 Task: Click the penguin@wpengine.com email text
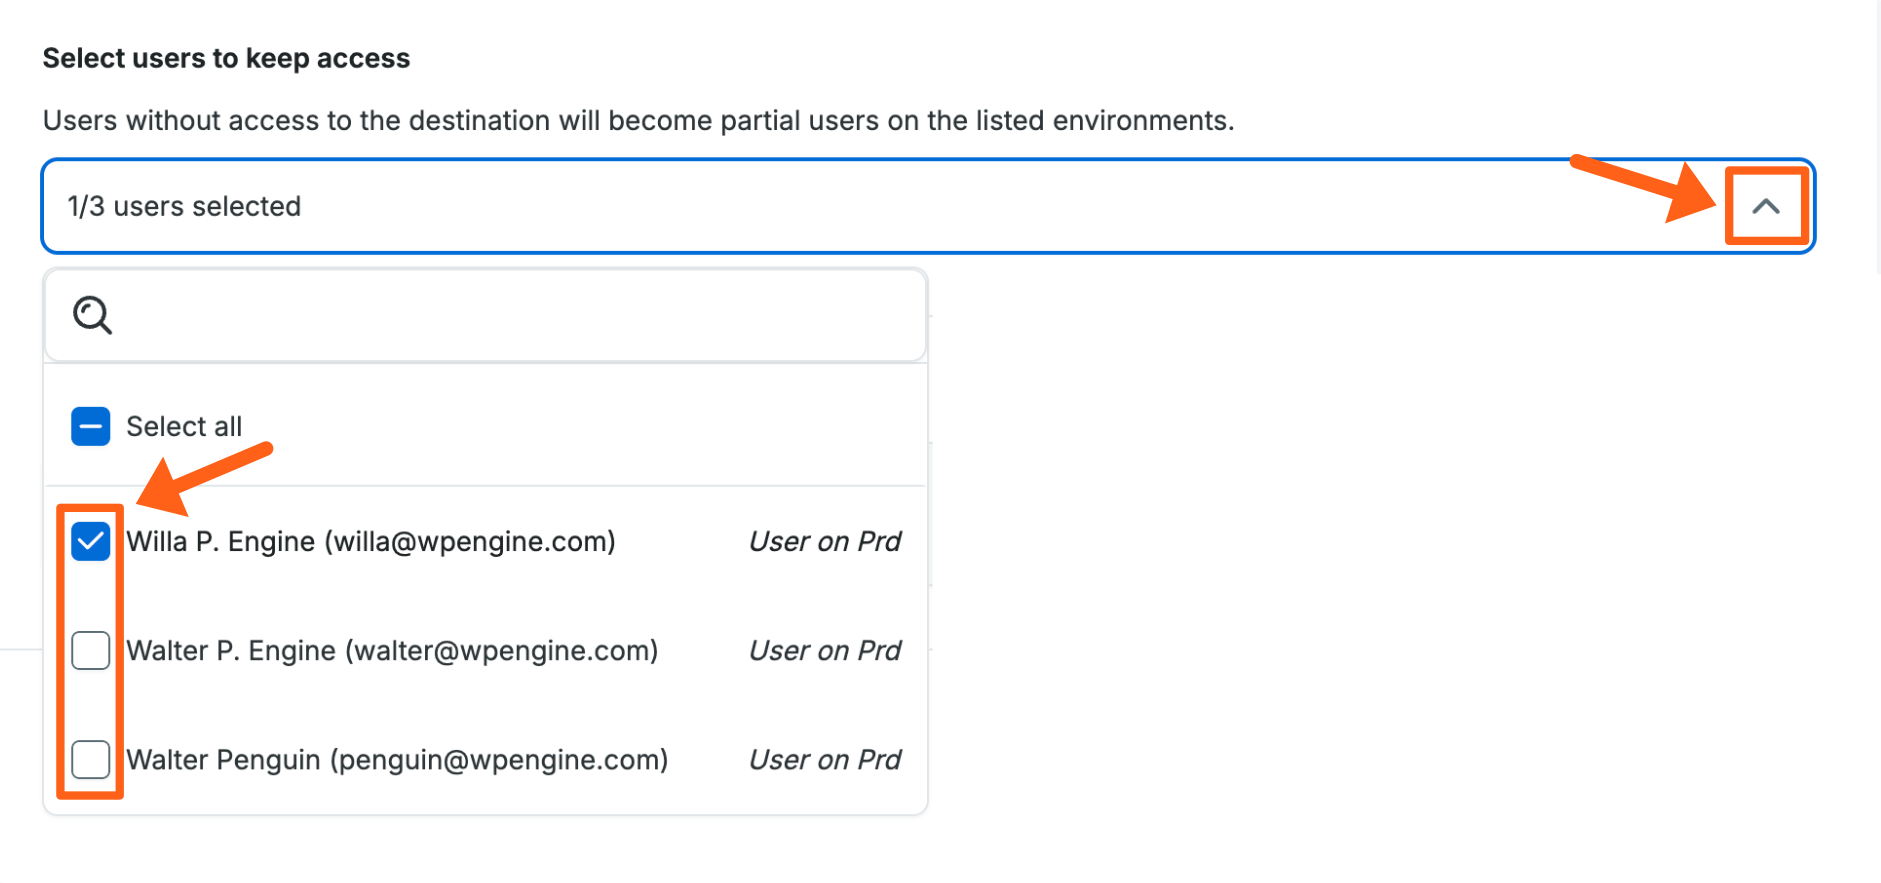coord(499,759)
